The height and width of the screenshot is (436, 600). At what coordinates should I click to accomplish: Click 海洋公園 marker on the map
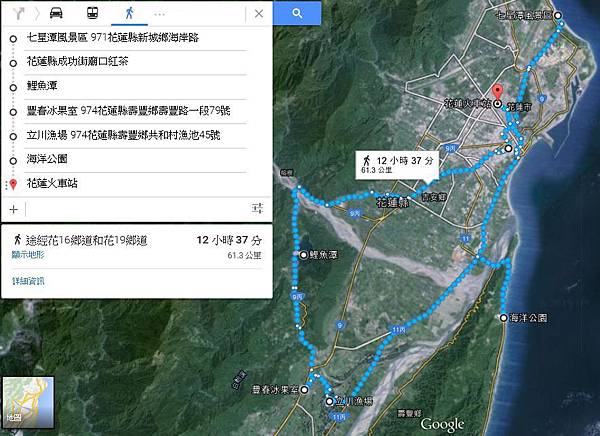coord(504,318)
